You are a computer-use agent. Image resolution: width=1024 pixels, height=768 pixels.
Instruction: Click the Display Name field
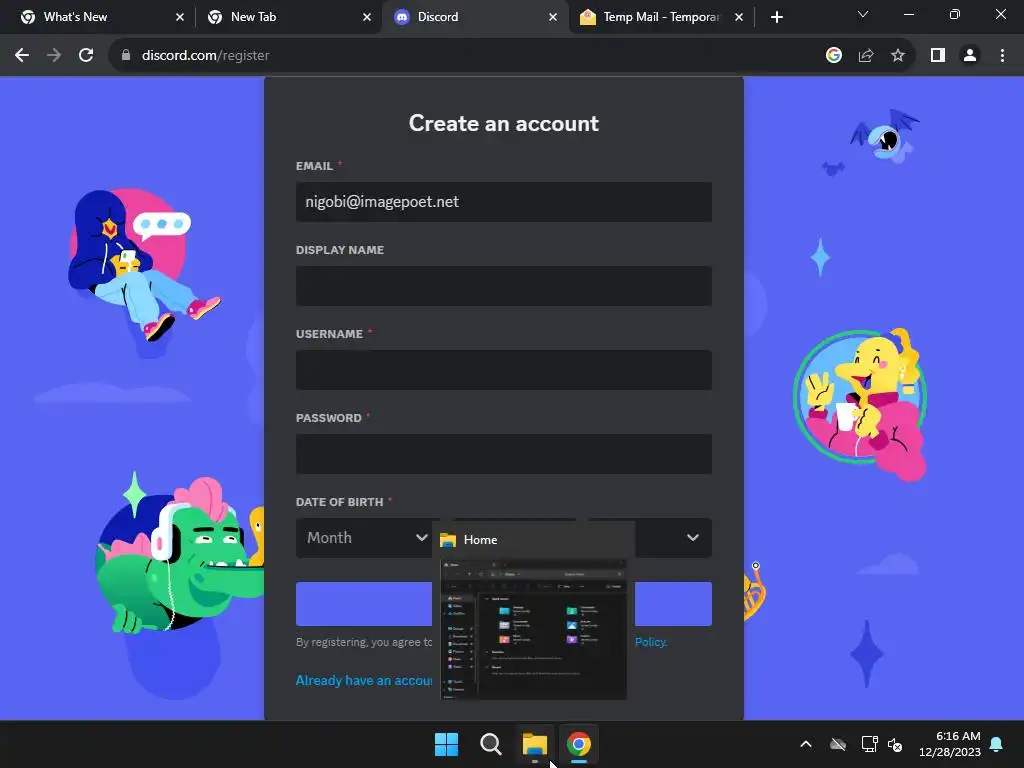[x=504, y=286]
